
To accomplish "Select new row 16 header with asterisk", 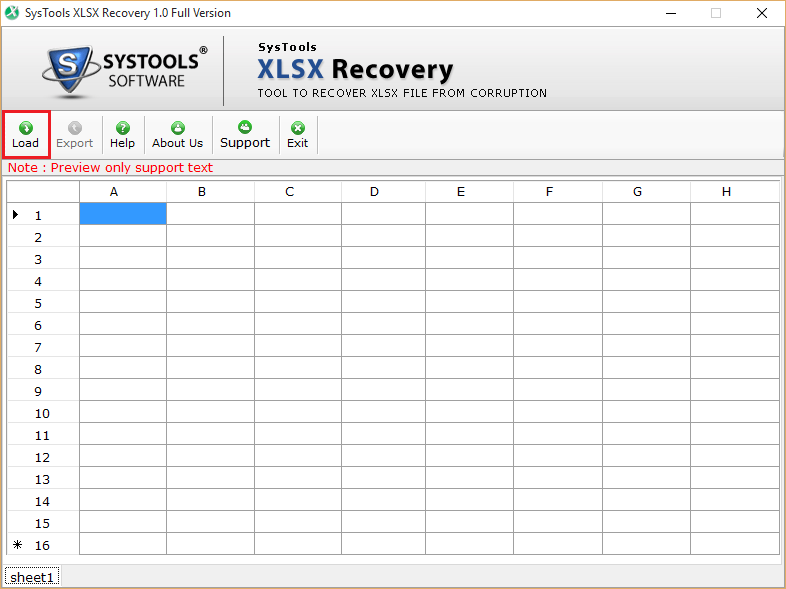I will click(x=43, y=544).
